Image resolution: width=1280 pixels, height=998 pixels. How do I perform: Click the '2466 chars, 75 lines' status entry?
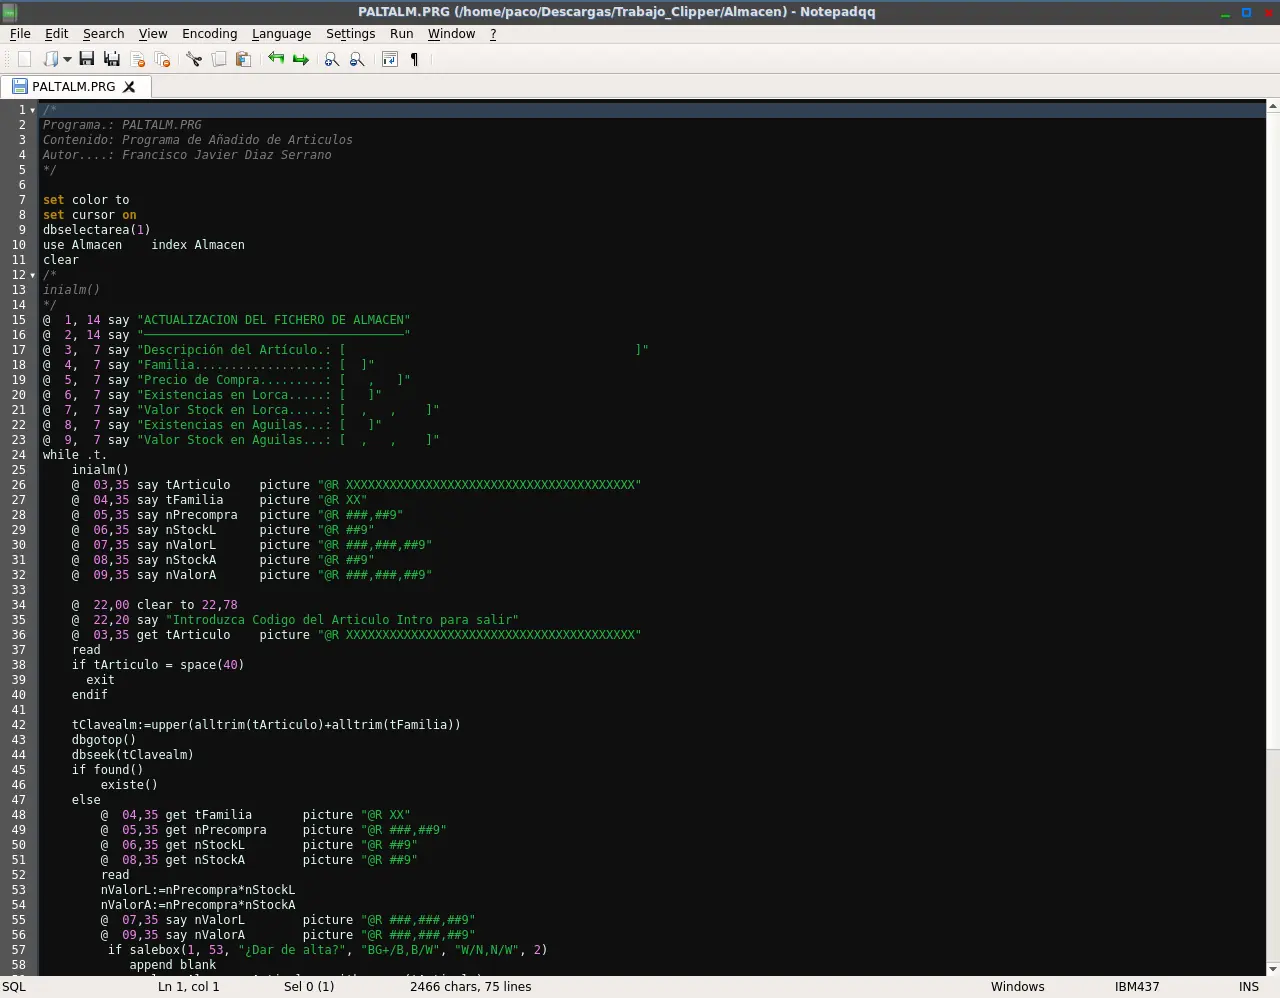pos(471,987)
